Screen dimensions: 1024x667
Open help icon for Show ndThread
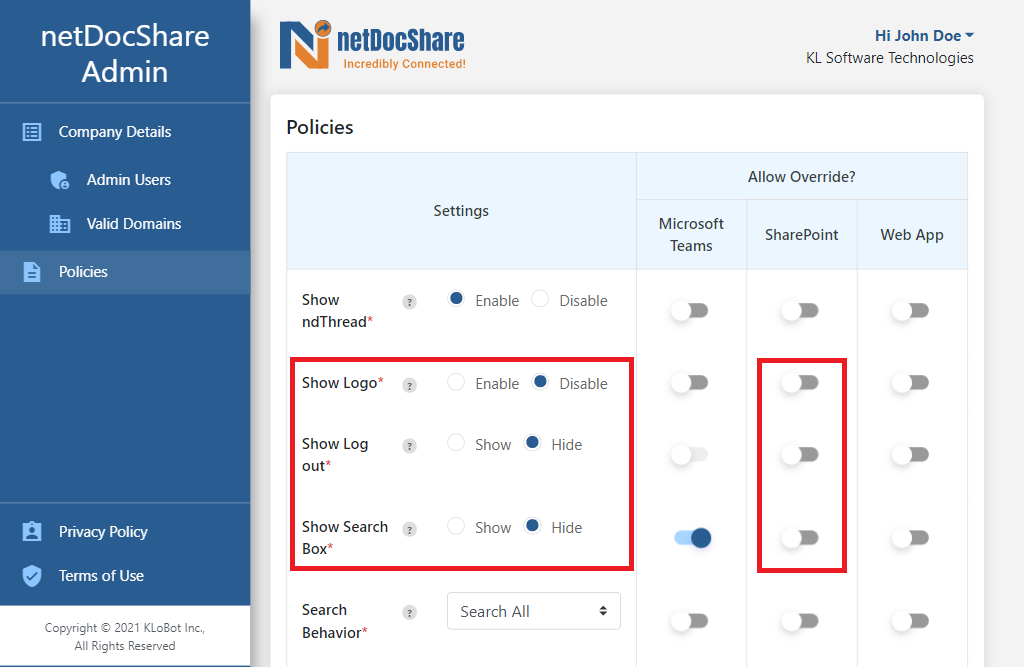coord(409,302)
